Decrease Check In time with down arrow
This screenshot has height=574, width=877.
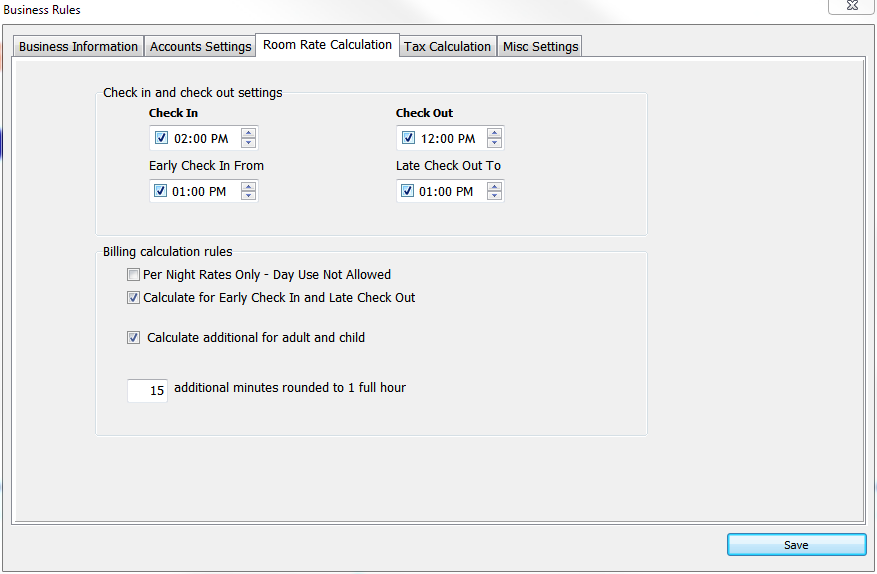248,143
